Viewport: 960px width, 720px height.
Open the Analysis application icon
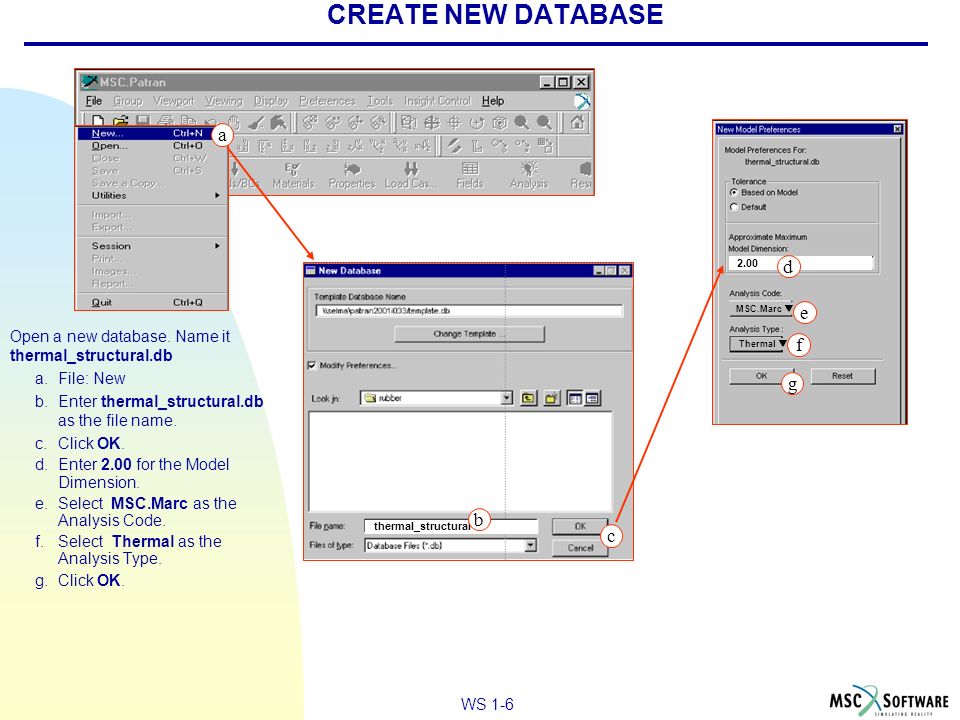(x=529, y=175)
